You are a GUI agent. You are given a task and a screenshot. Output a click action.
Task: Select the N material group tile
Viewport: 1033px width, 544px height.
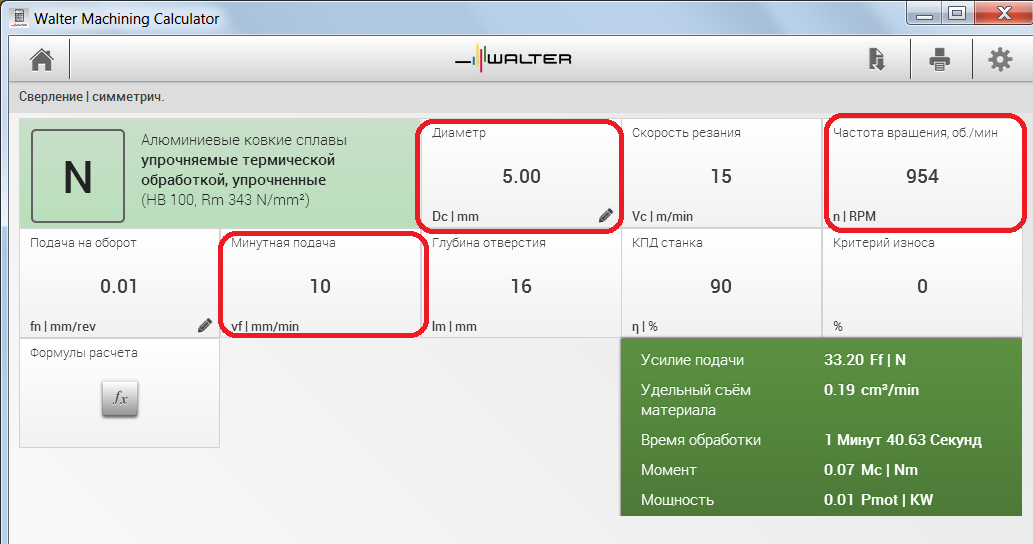pos(78,176)
